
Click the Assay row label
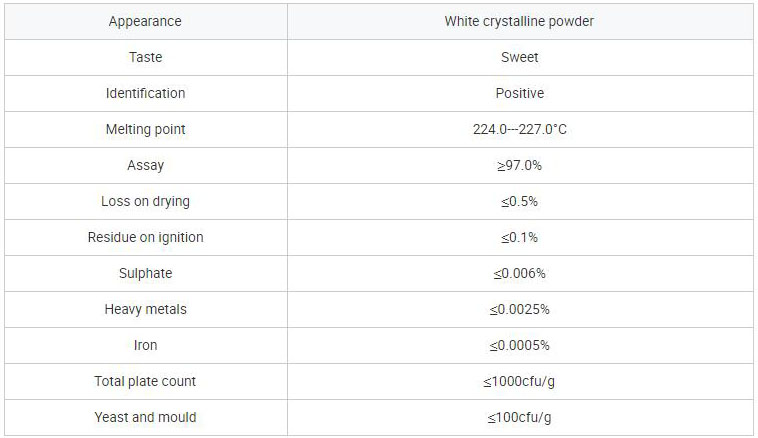(145, 165)
